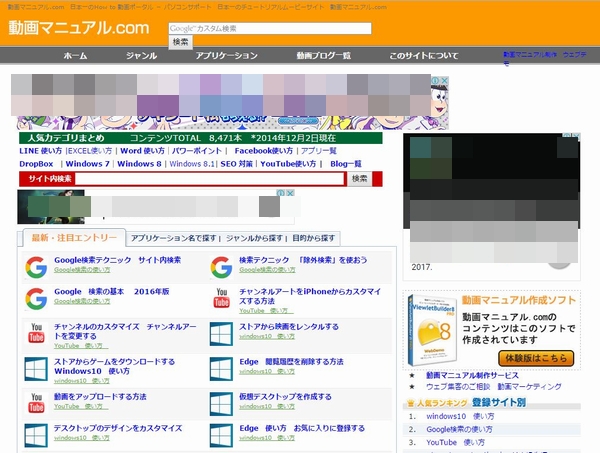Open the Blog一覧 link
Screen dimensions: 600x453
(x=346, y=164)
